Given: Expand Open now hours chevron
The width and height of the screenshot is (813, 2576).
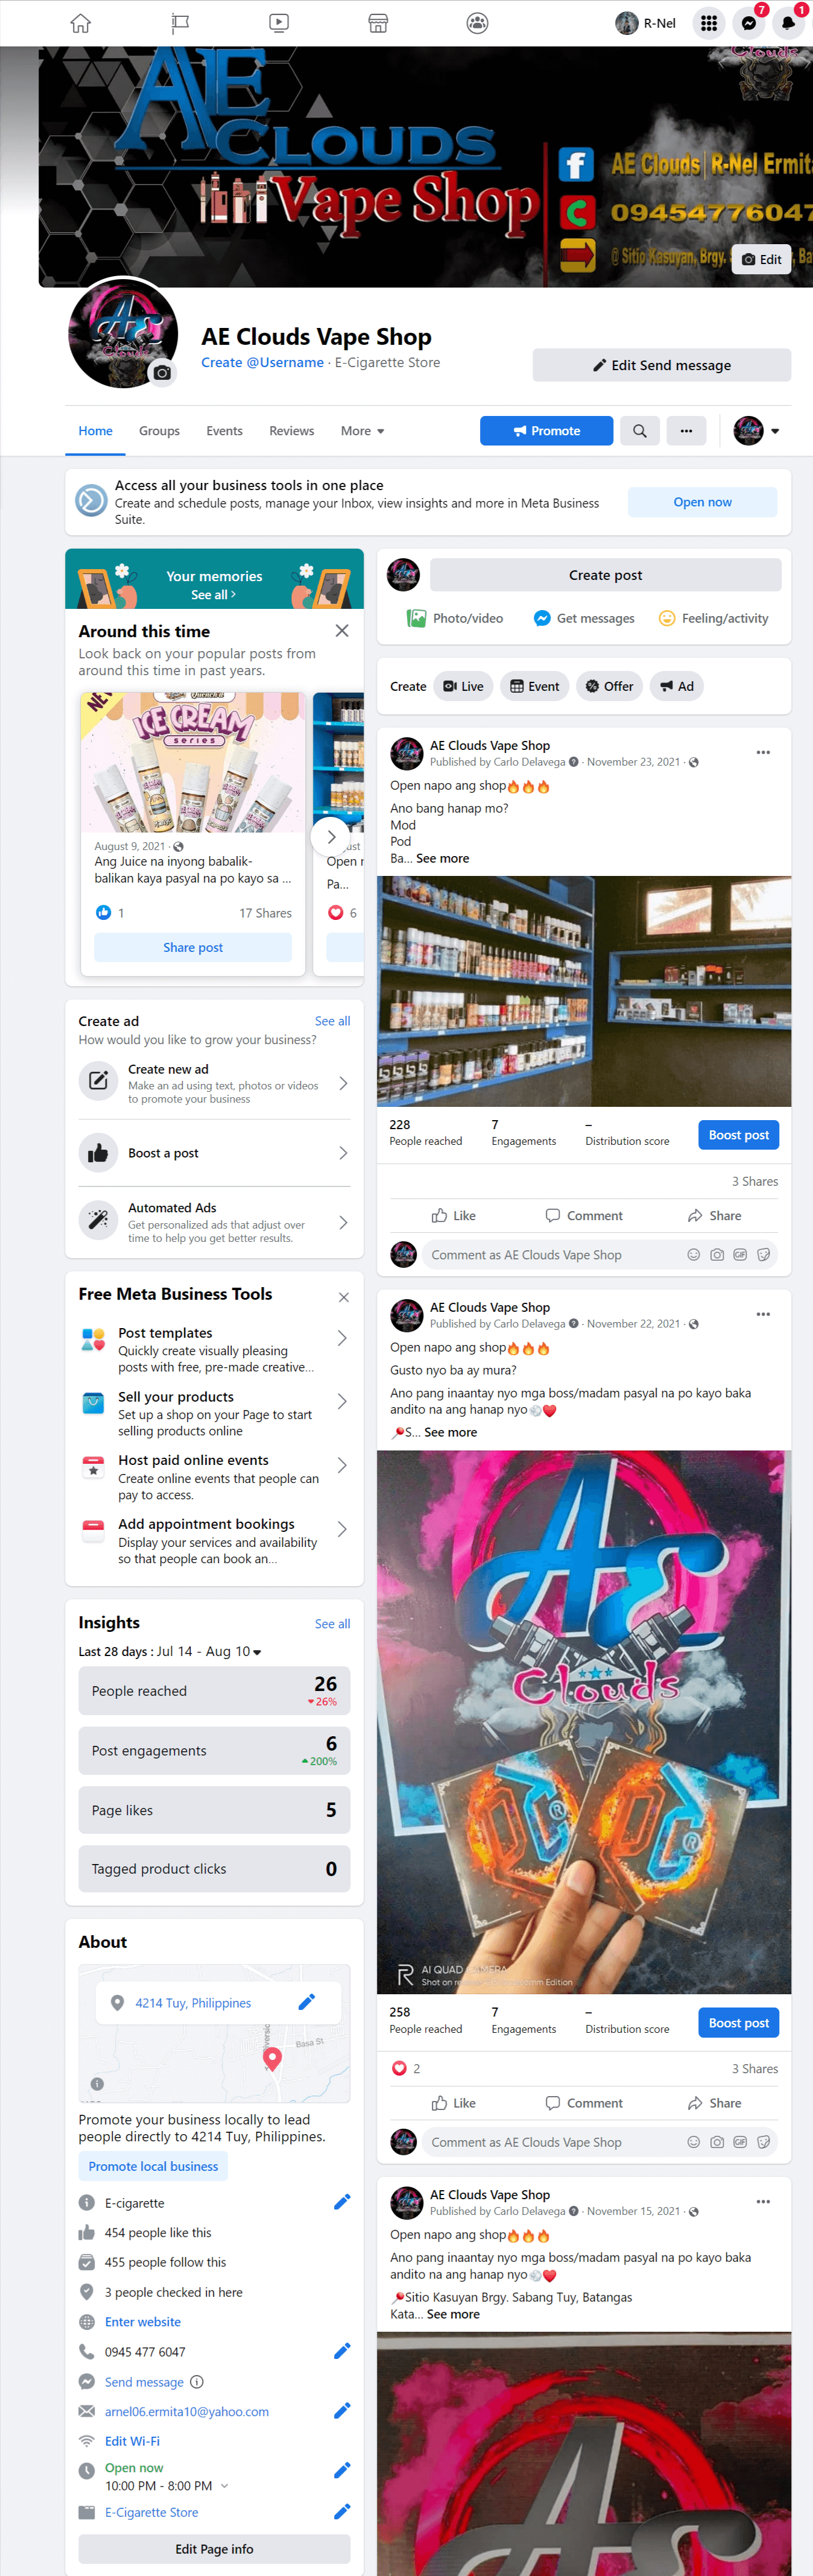Looking at the screenshot, I should pos(224,2485).
